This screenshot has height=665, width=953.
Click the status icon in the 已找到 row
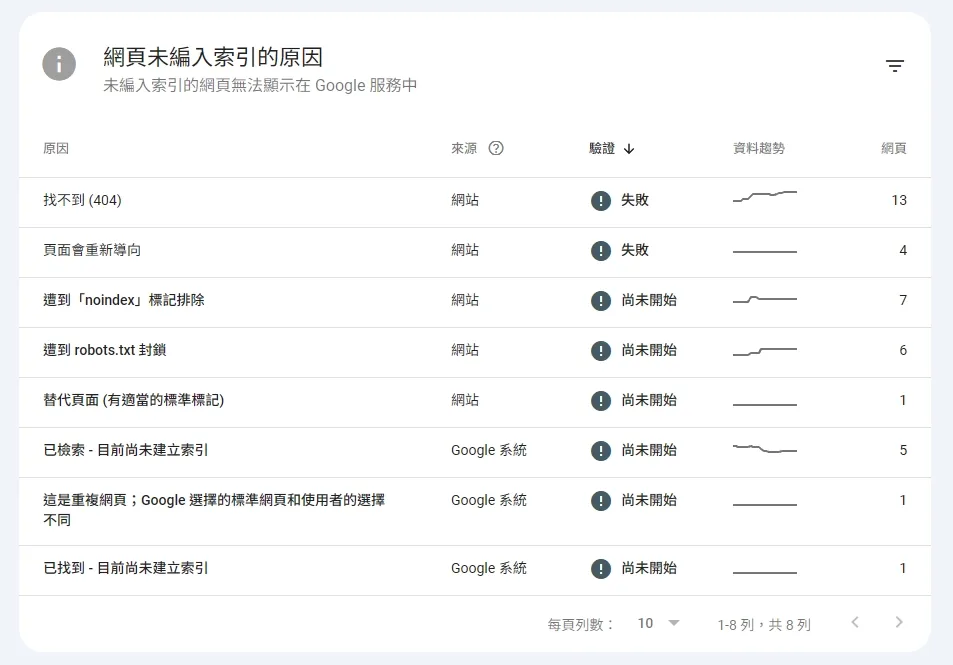(600, 568)
